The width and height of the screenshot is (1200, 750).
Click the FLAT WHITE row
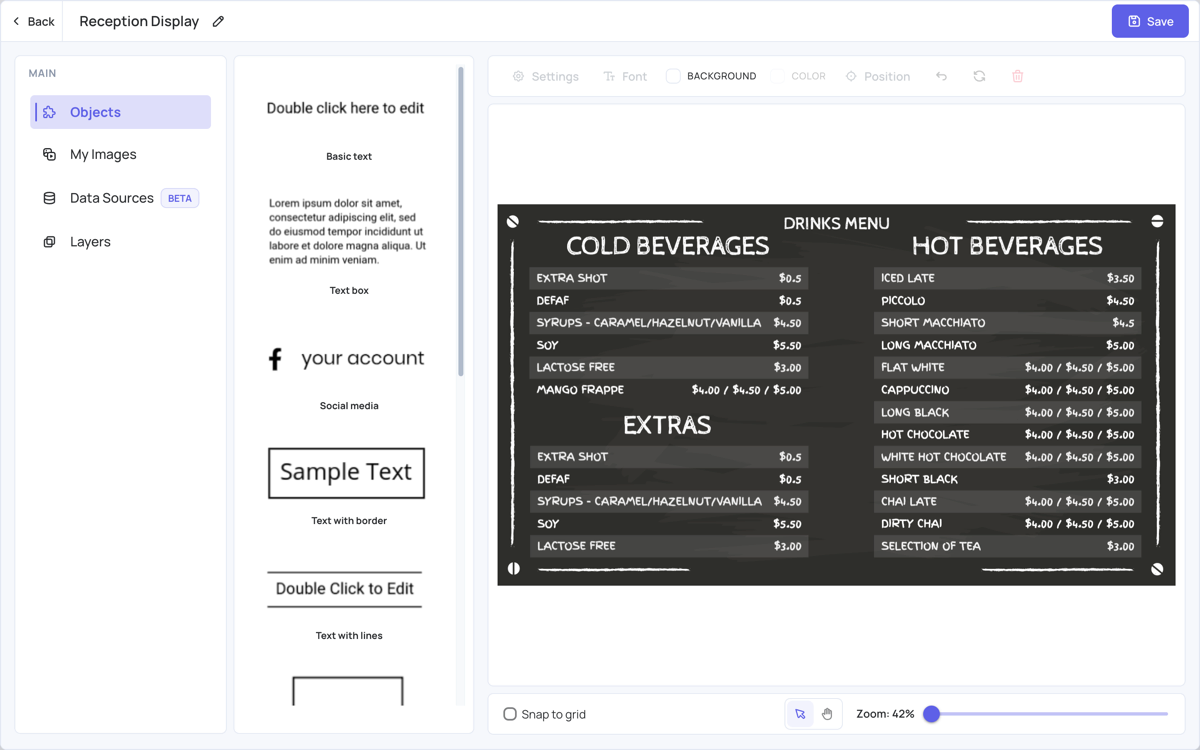1007,367
